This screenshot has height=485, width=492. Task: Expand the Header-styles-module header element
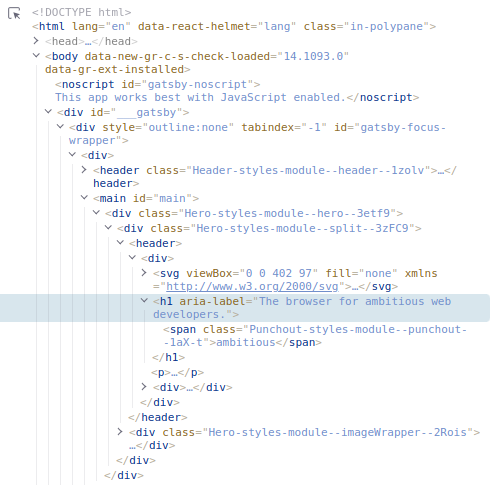click(84, 170)
